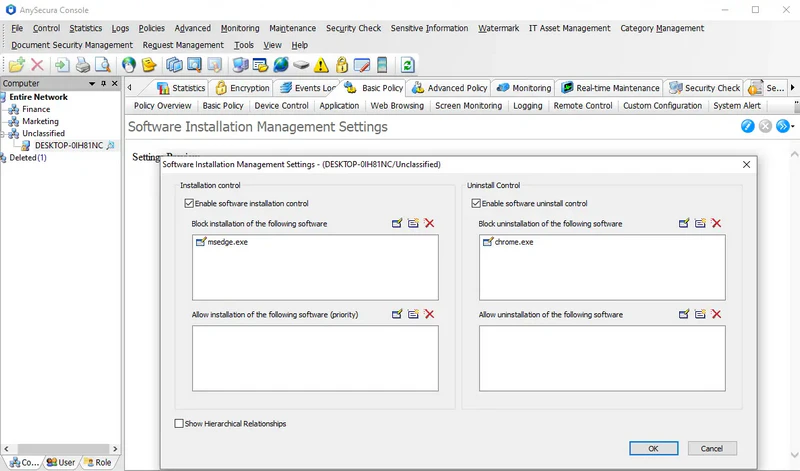The width and height of the screenshot is (800, 471).
Task: Click the padlock toolbar icon
Action: pyautogui.click(x=342, y=65)
